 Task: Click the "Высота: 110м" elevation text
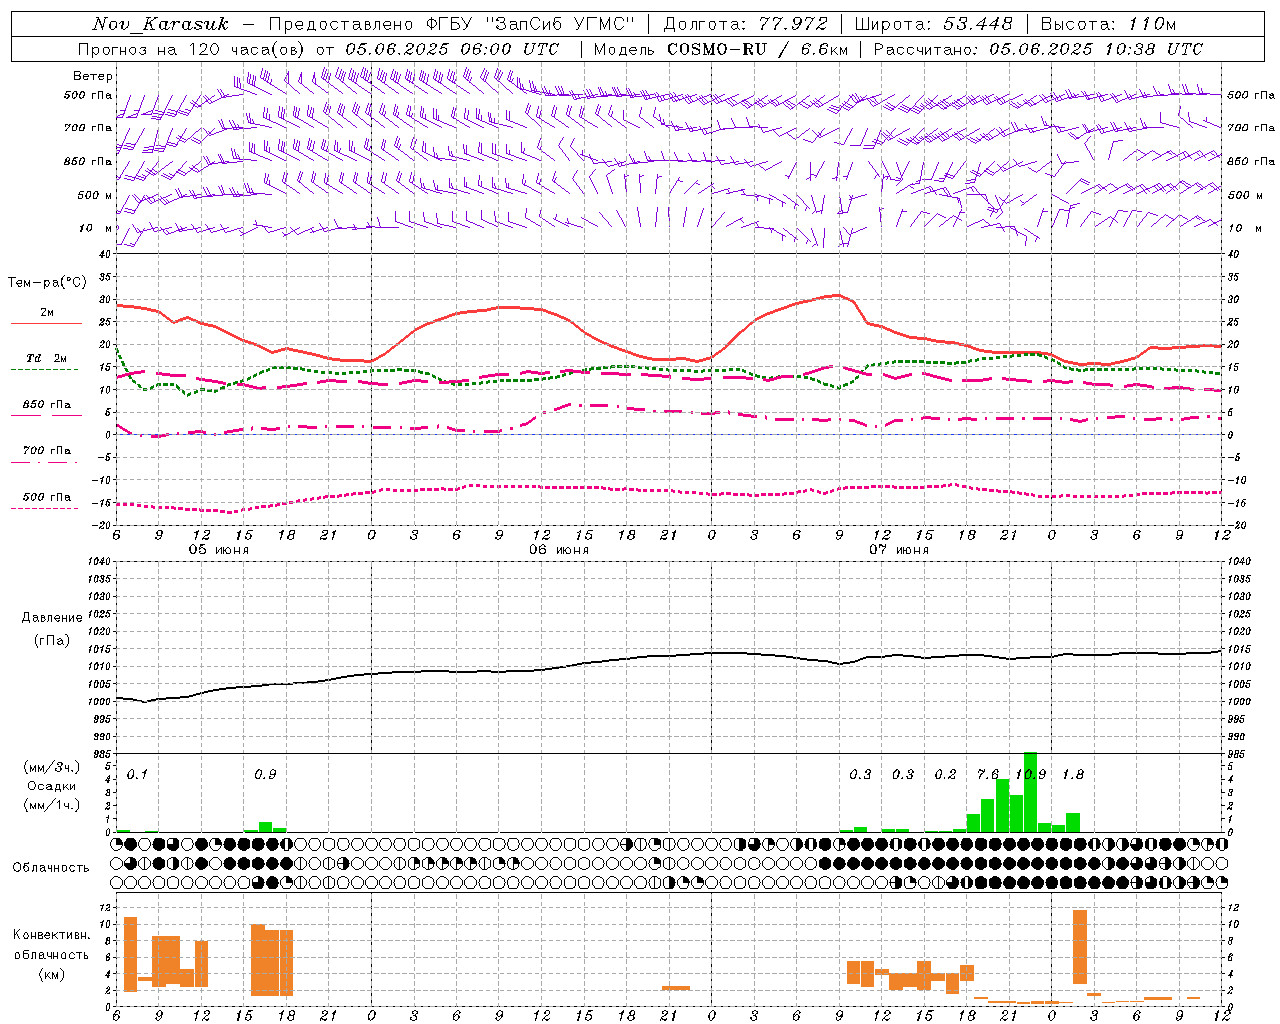coord(1108,24)
